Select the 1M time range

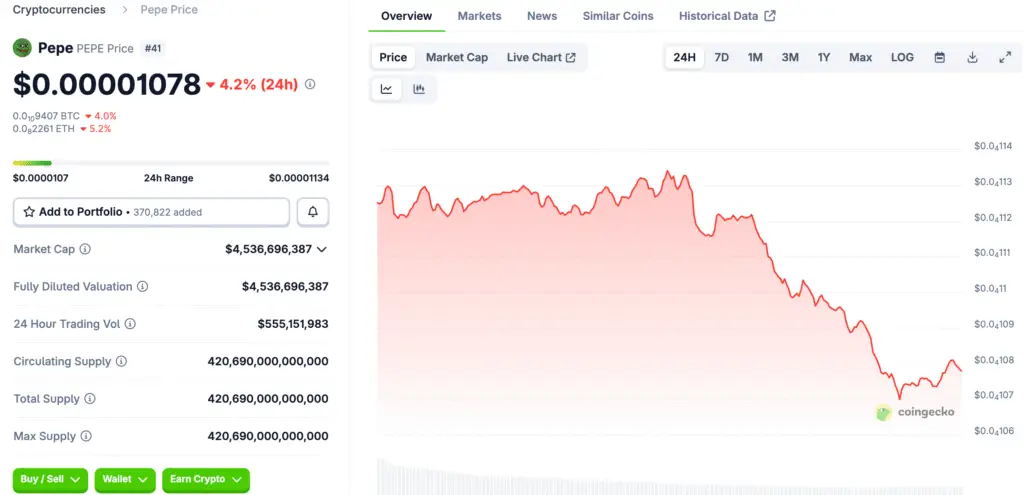[x=755, y=57]
